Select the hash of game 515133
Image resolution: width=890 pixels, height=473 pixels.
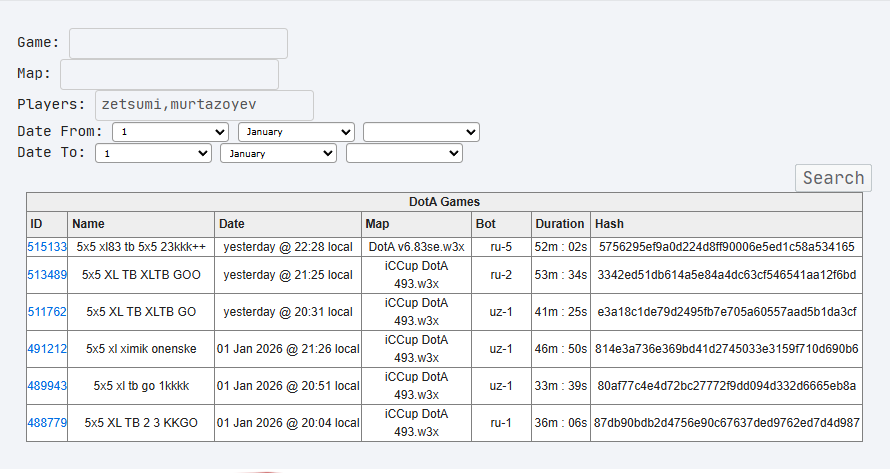click(x=726, y=247)
